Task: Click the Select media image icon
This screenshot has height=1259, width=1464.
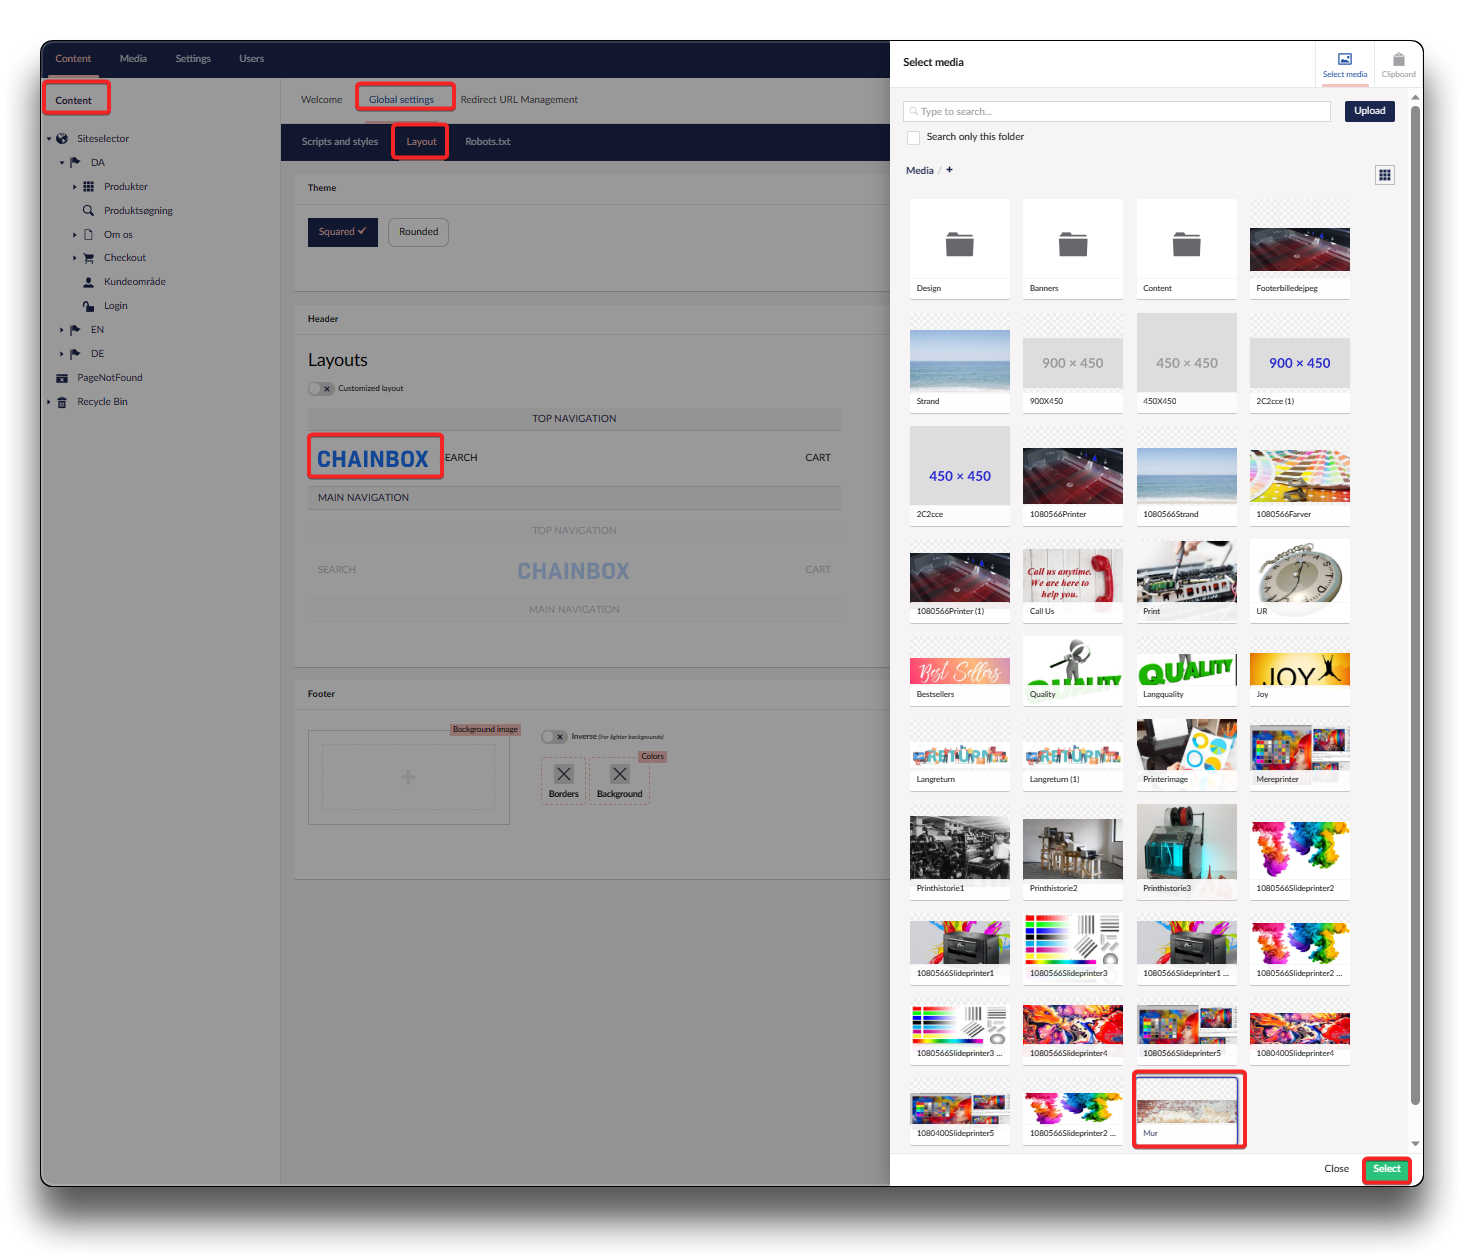Action: tap(1344, 60)
